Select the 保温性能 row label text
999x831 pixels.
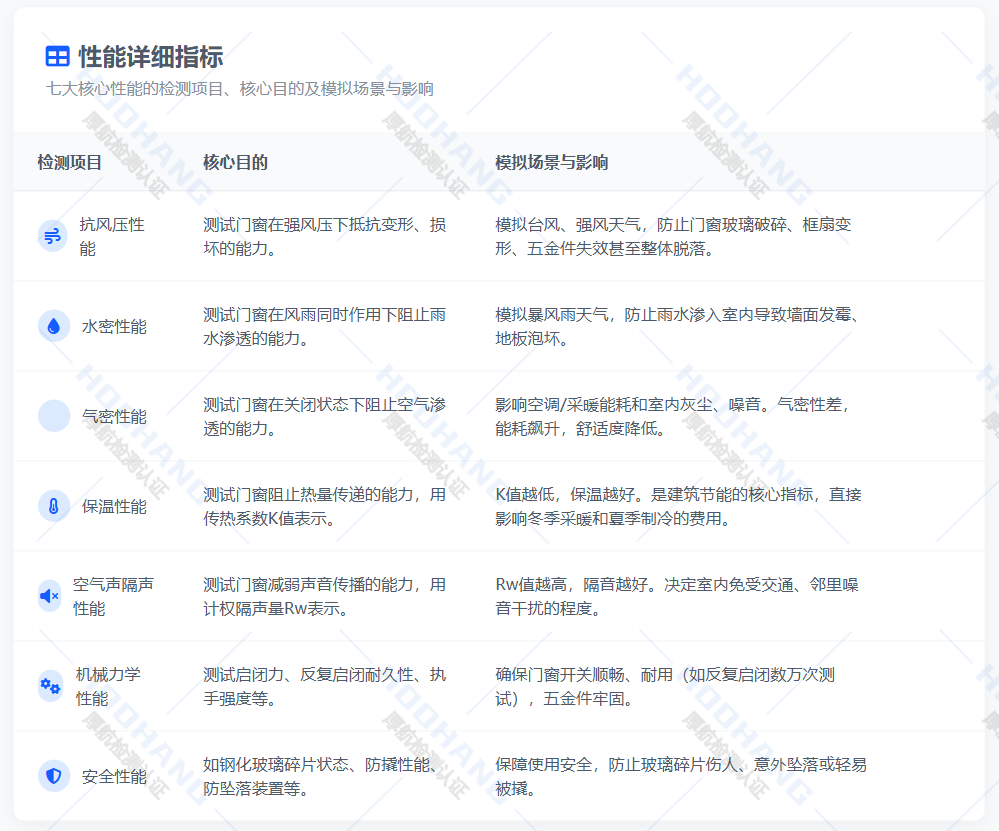tap(114, 506)
